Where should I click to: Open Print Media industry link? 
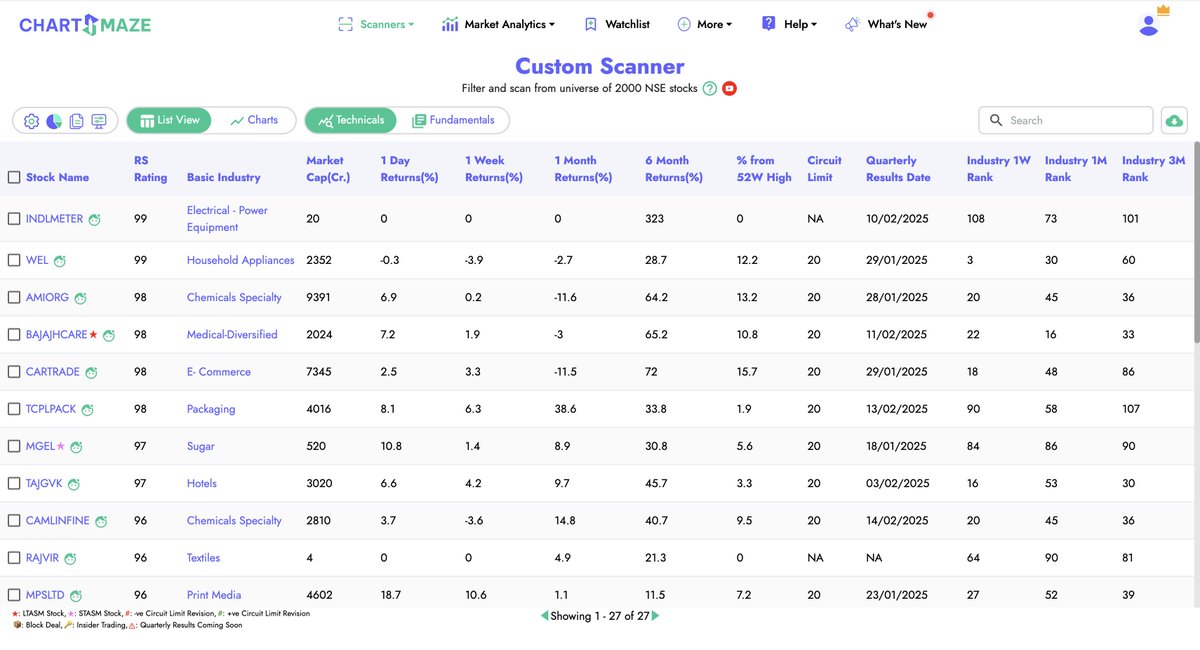[x=214, y=595]
